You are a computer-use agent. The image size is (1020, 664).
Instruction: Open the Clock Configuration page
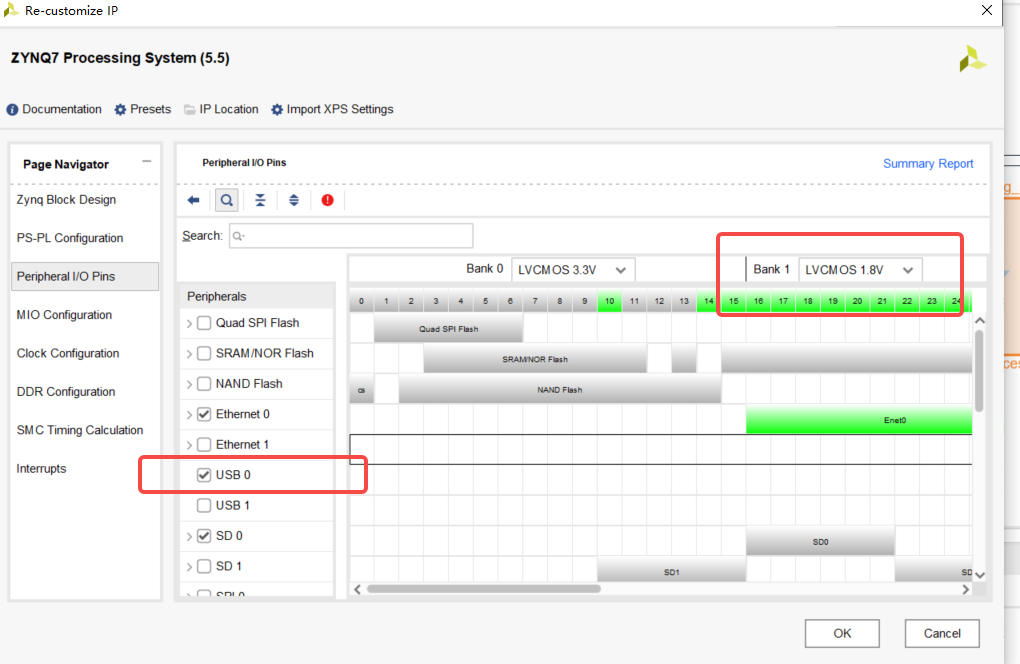(x=68, y=354)
